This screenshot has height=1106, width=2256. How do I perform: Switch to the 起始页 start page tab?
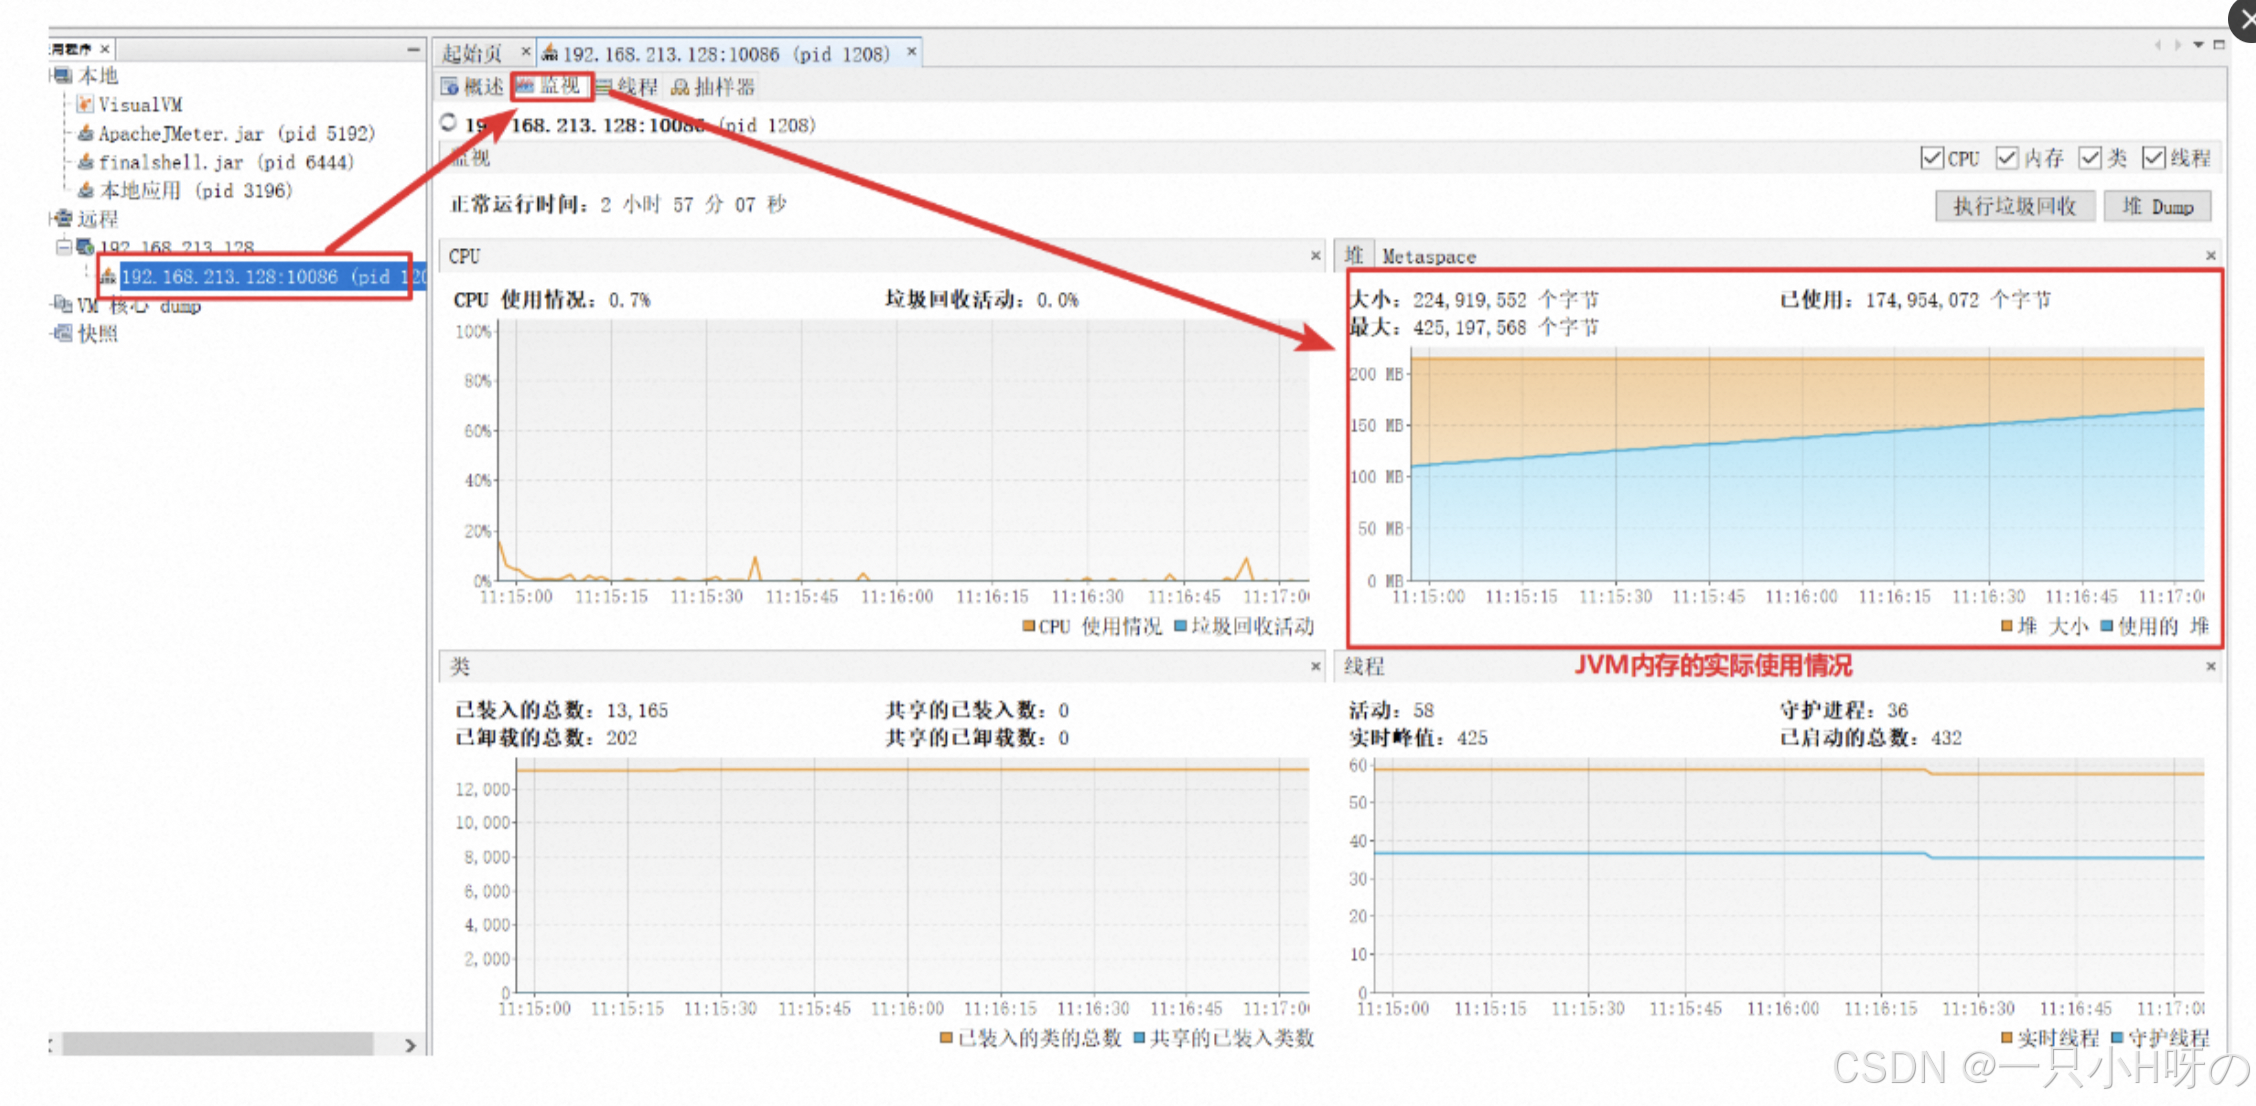(472, 54)
